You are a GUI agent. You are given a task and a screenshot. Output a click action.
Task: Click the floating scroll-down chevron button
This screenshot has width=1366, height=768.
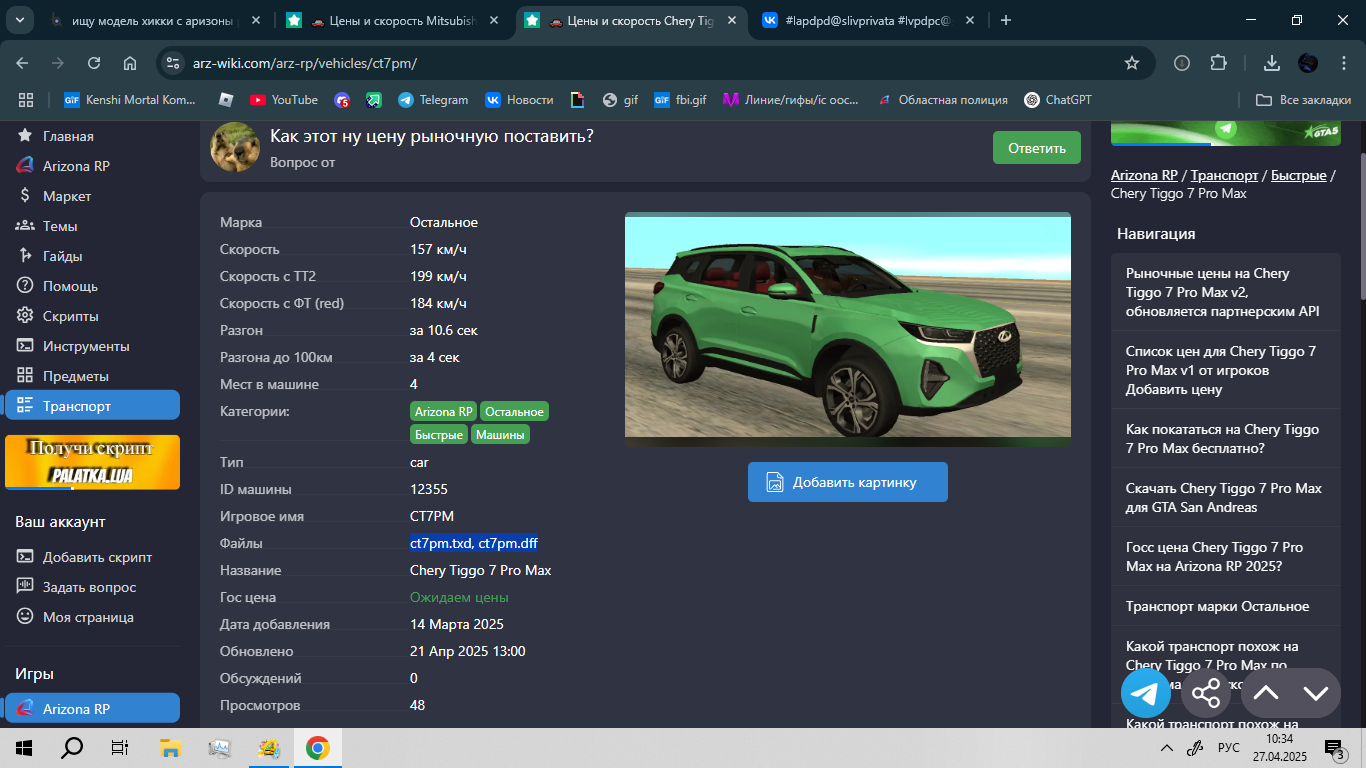pyautogui.click(x=1316, y=693)
